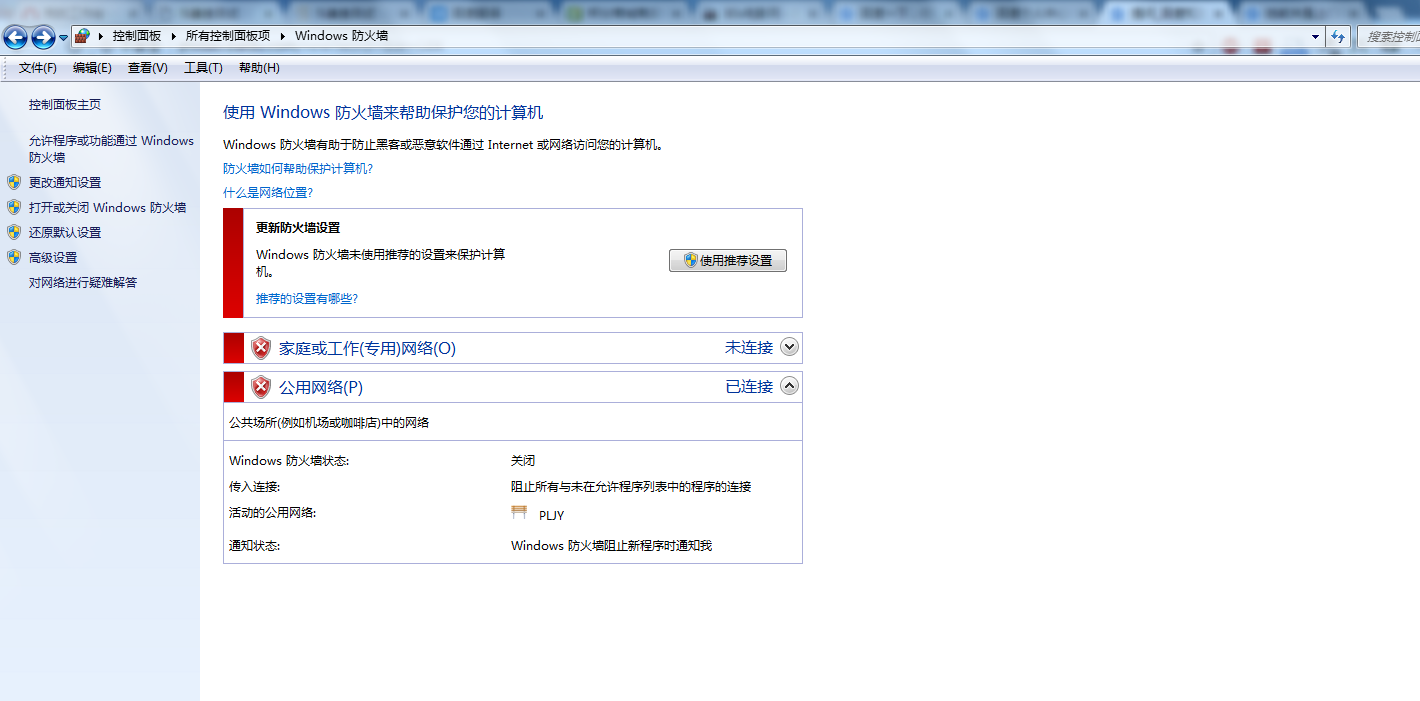This screenshot has width=1420, height=701.
Task: Open 什么是网络位置? help link
Action: [268, 193]
